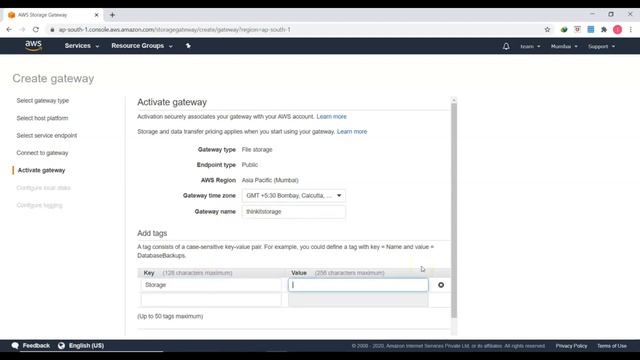Open the Privacy Policy link
Screen dimensions: 640x360
click(x=571, y=346)
